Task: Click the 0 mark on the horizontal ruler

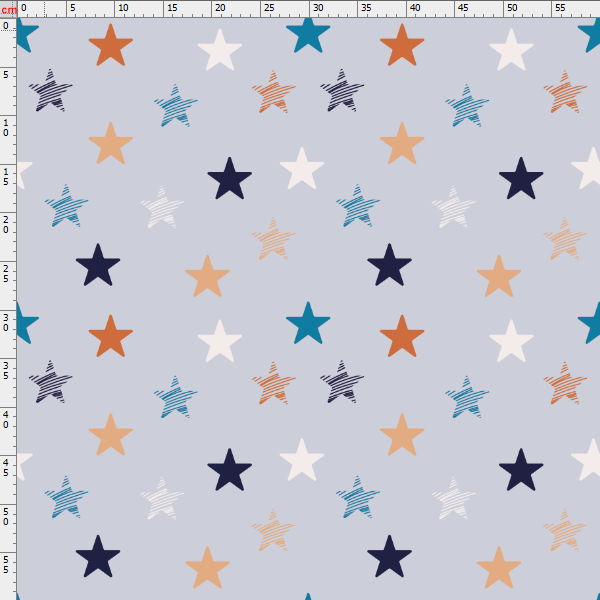Action: coord(24,8)
